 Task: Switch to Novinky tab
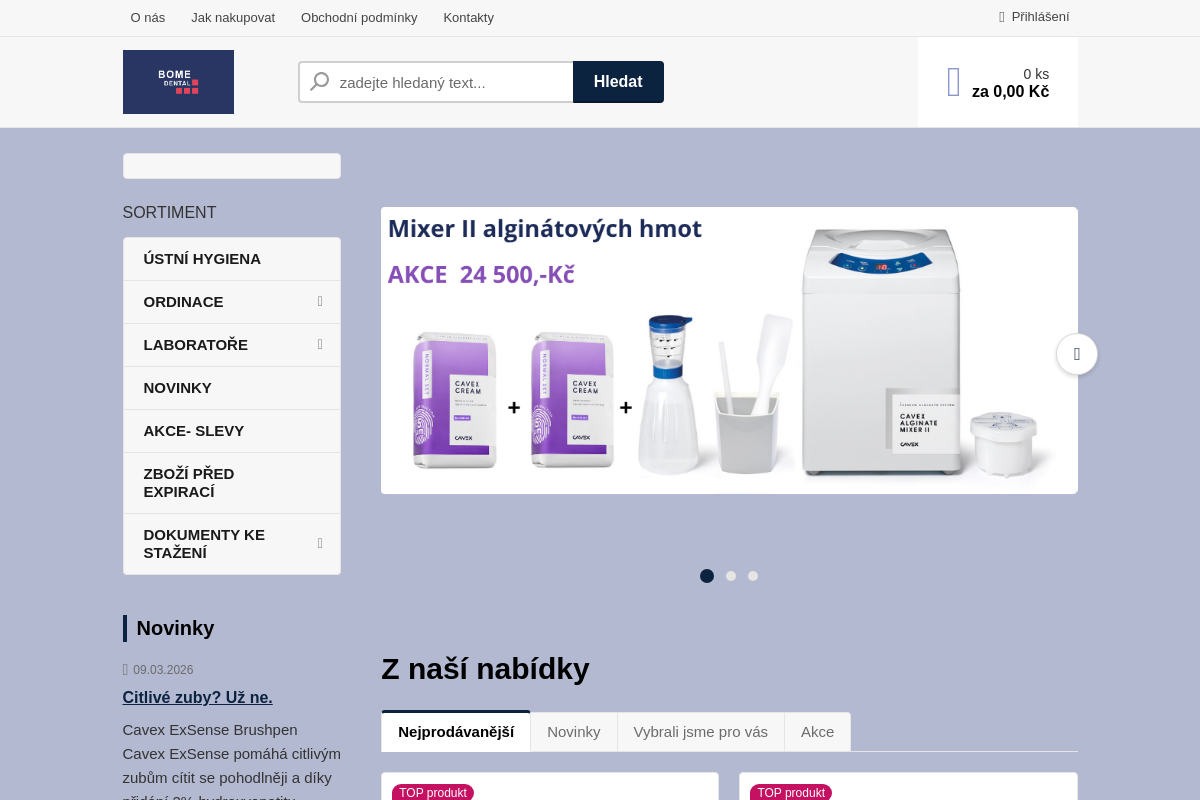[574, 732]
